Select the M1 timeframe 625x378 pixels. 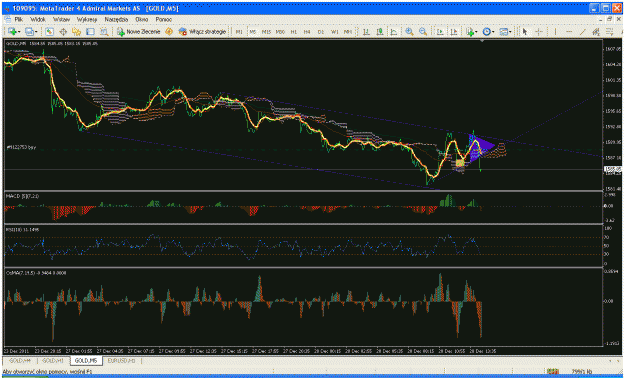239,32
